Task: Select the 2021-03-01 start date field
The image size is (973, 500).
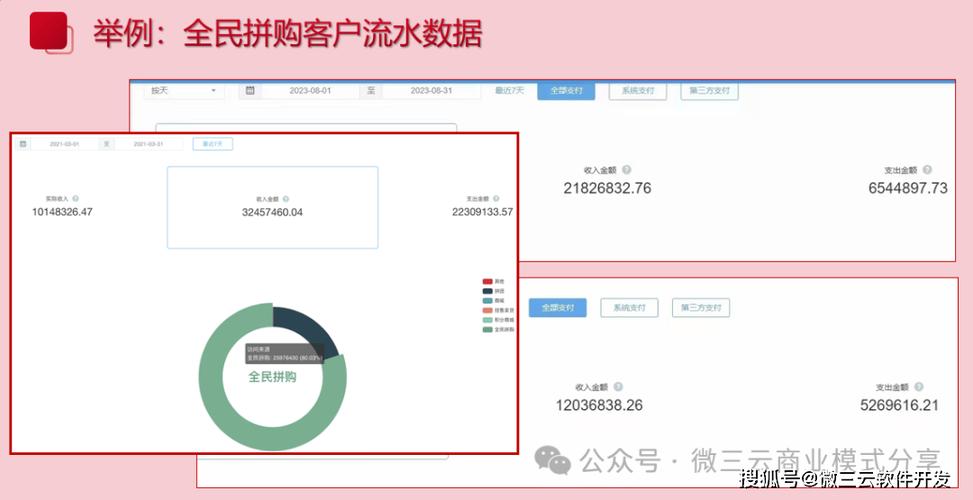Action: pos(65,144)
